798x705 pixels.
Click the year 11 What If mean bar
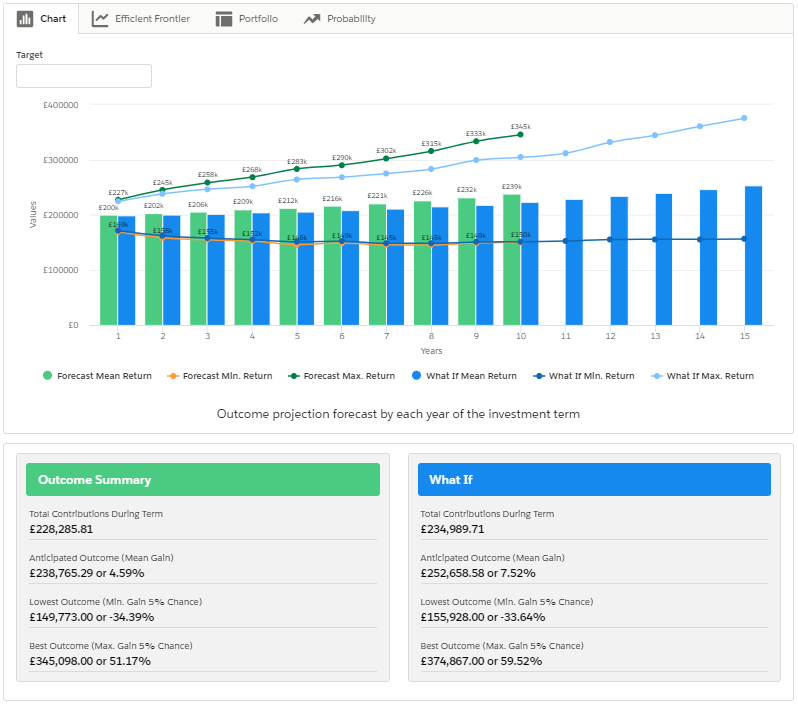pos(574,262)
